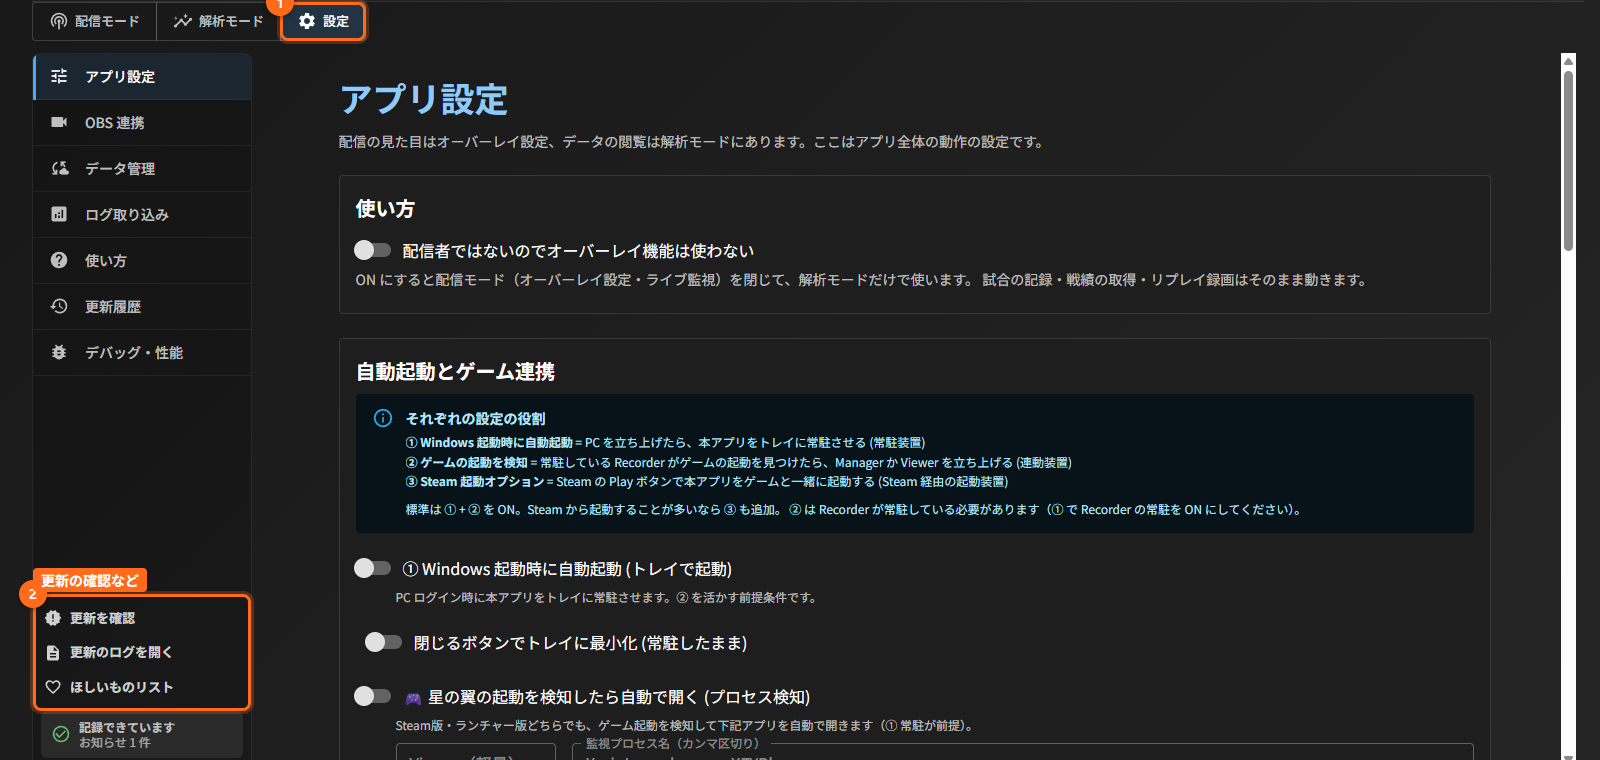Viewport: 1600px width, 760px height.
Task: Open 使い方 sidebar item
Action: [142, 261]
